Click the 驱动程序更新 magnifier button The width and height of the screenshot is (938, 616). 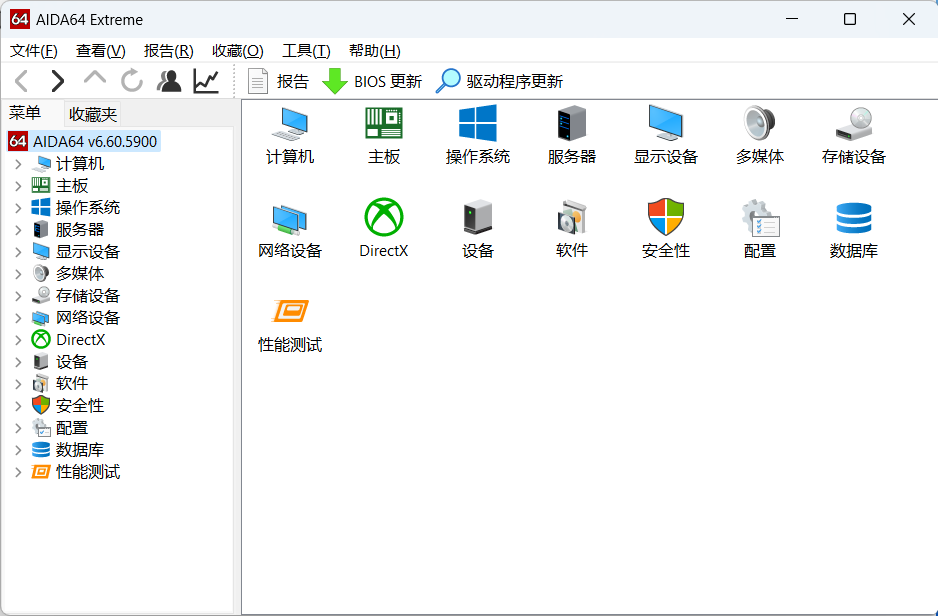coord(499,81)
